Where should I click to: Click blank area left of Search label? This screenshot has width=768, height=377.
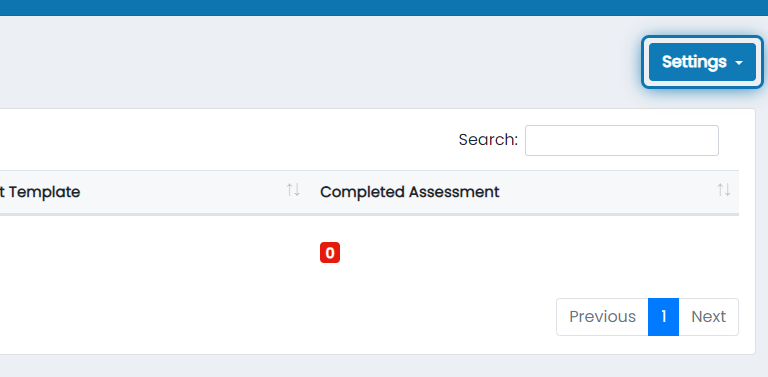225,140
